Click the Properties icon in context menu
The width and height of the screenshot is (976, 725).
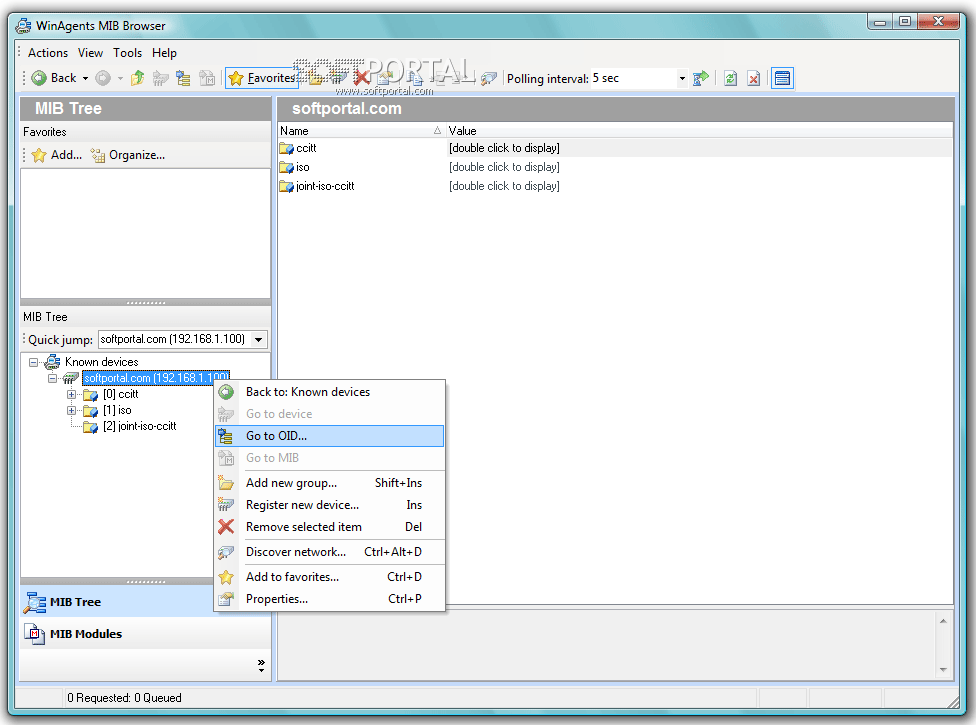pos(226,599)
